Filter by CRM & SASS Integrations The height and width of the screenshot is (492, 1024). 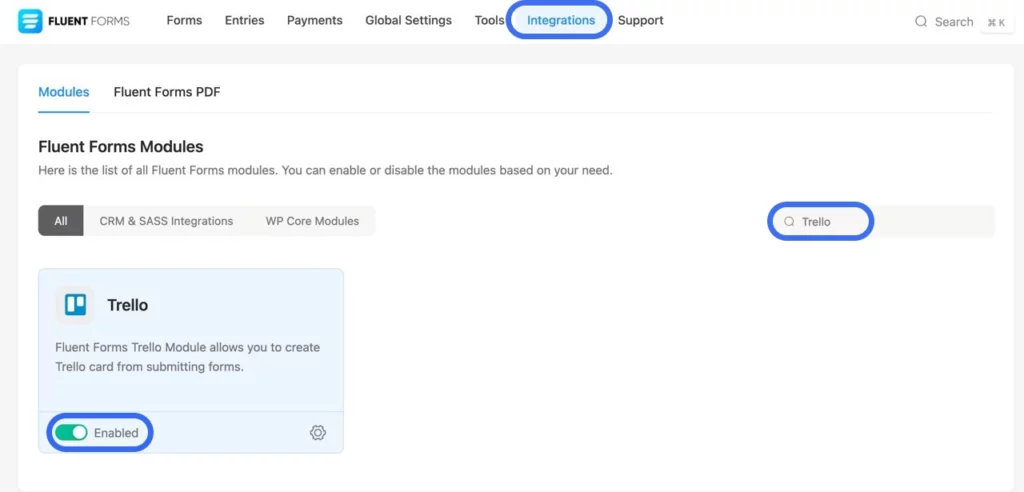coord(167,221)
